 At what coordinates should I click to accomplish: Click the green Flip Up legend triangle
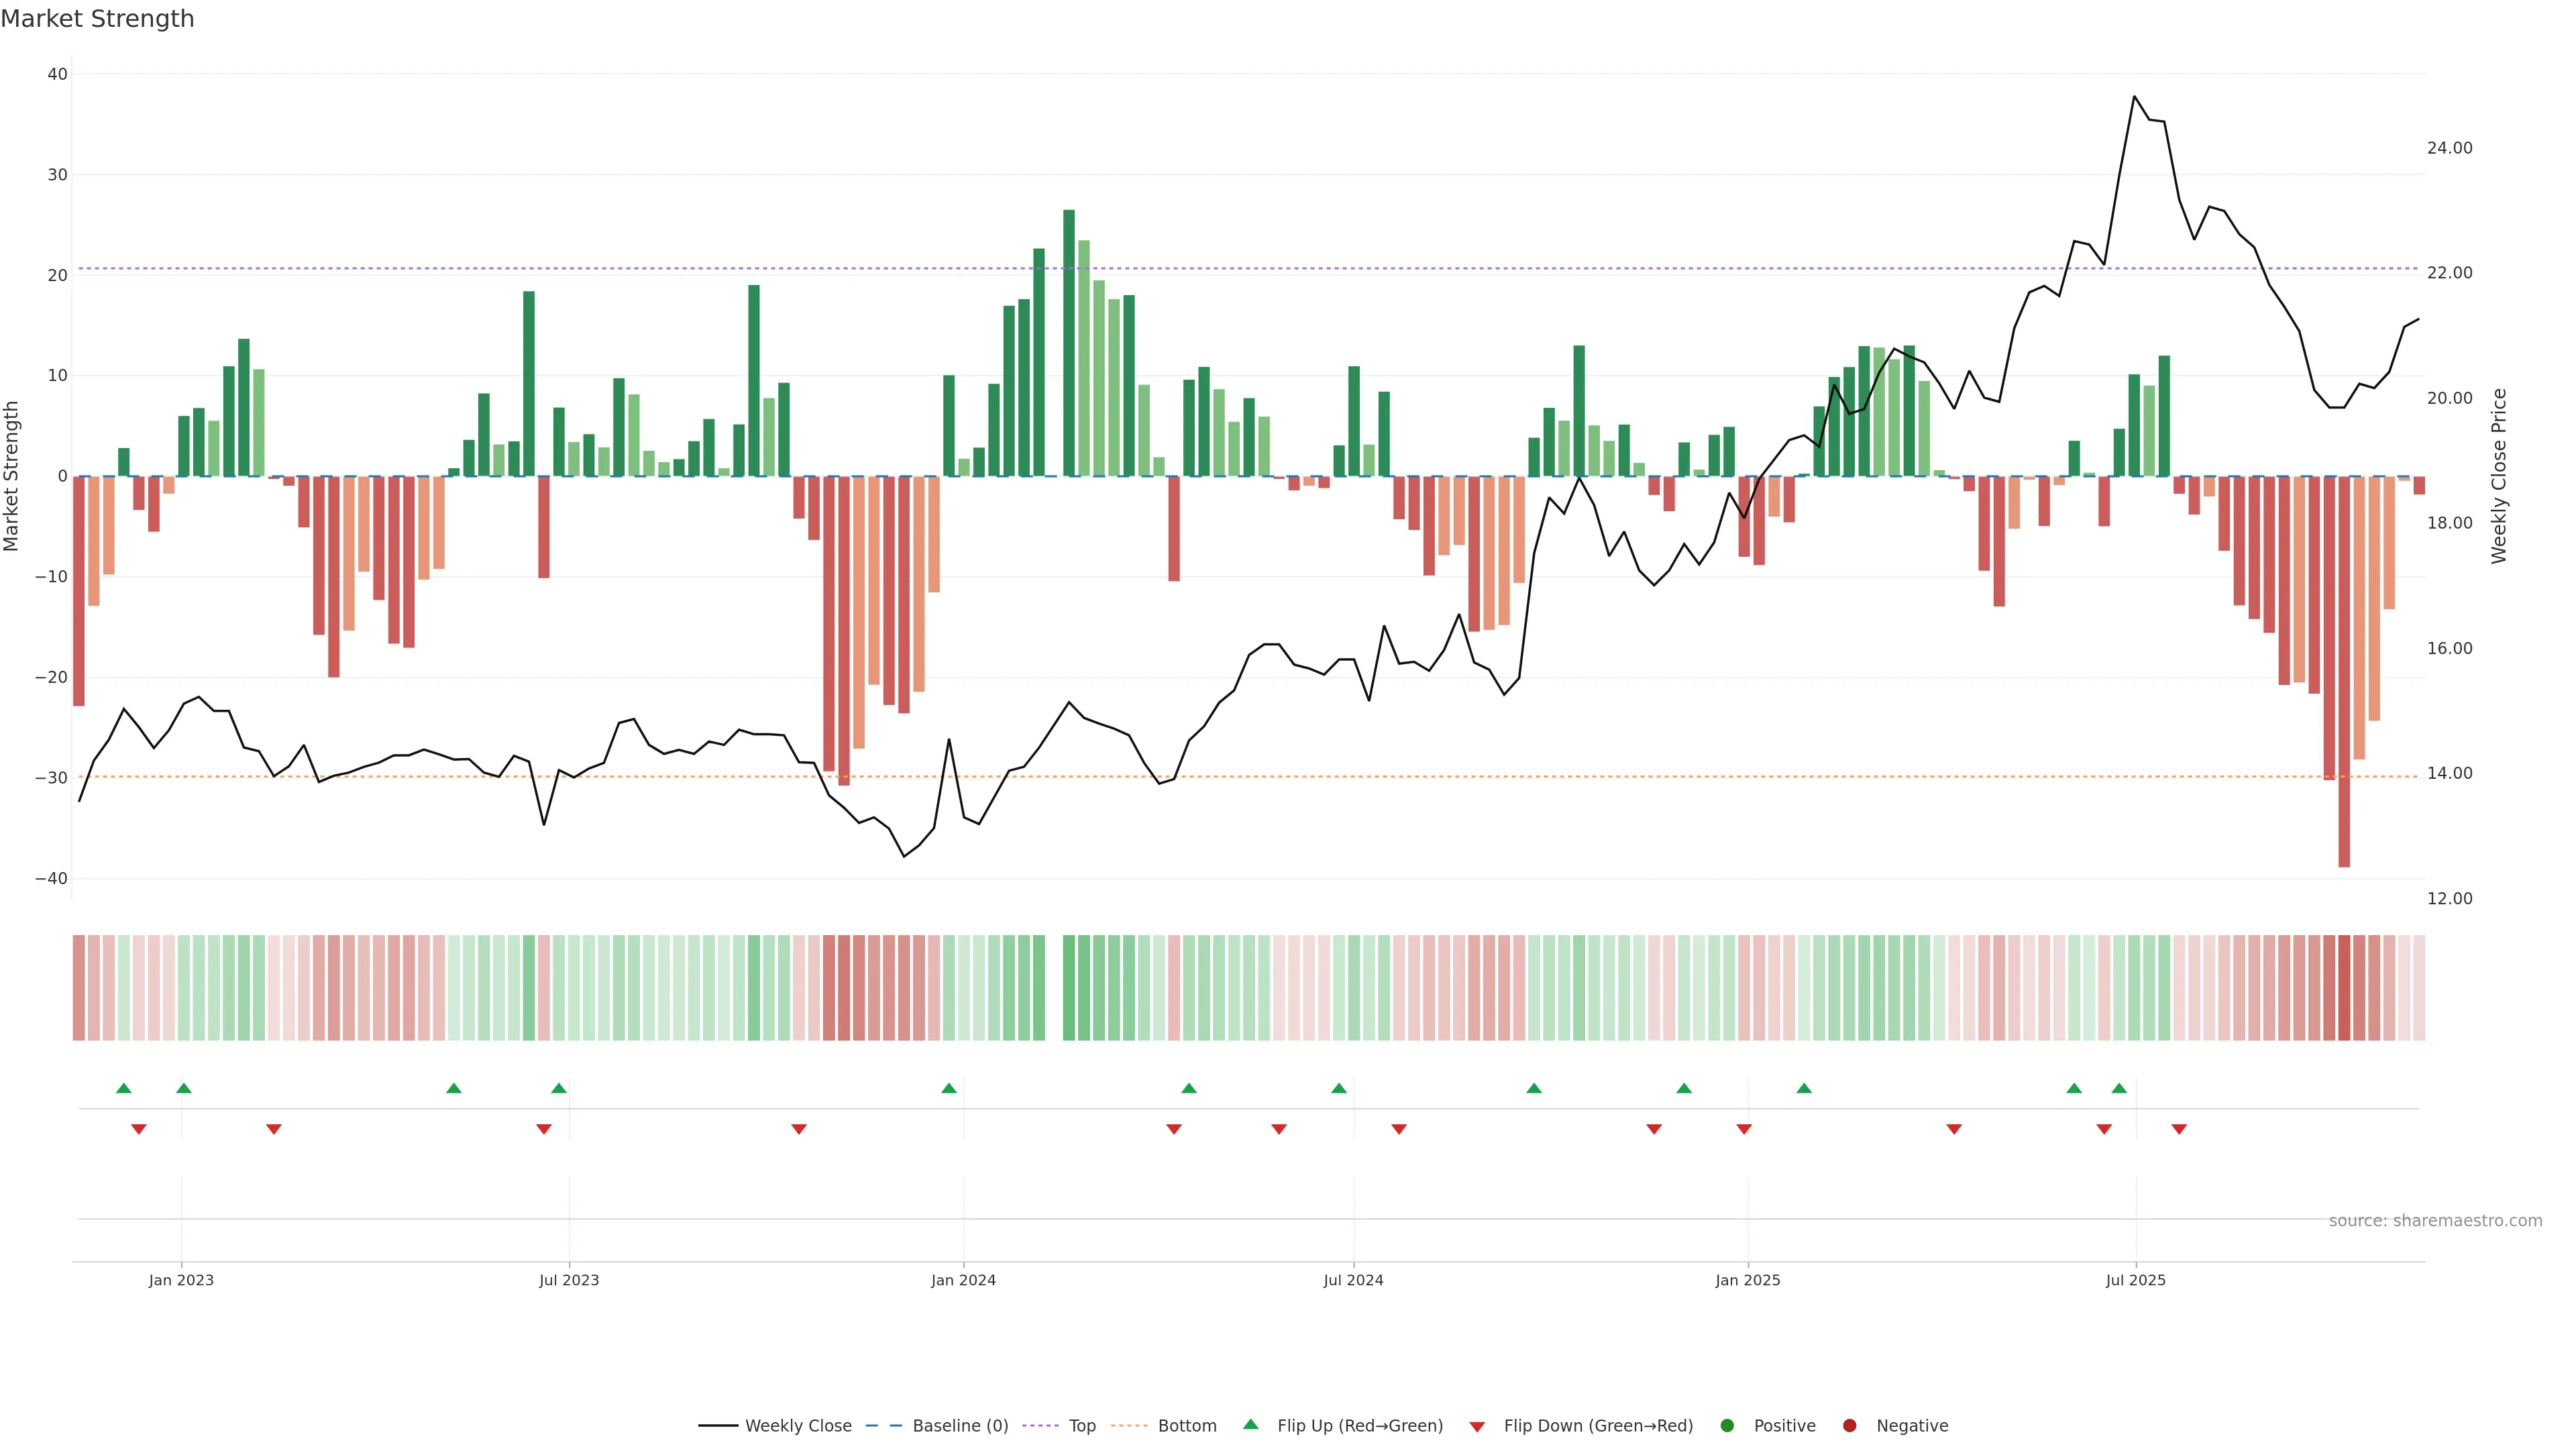tap(1250, 1425)
